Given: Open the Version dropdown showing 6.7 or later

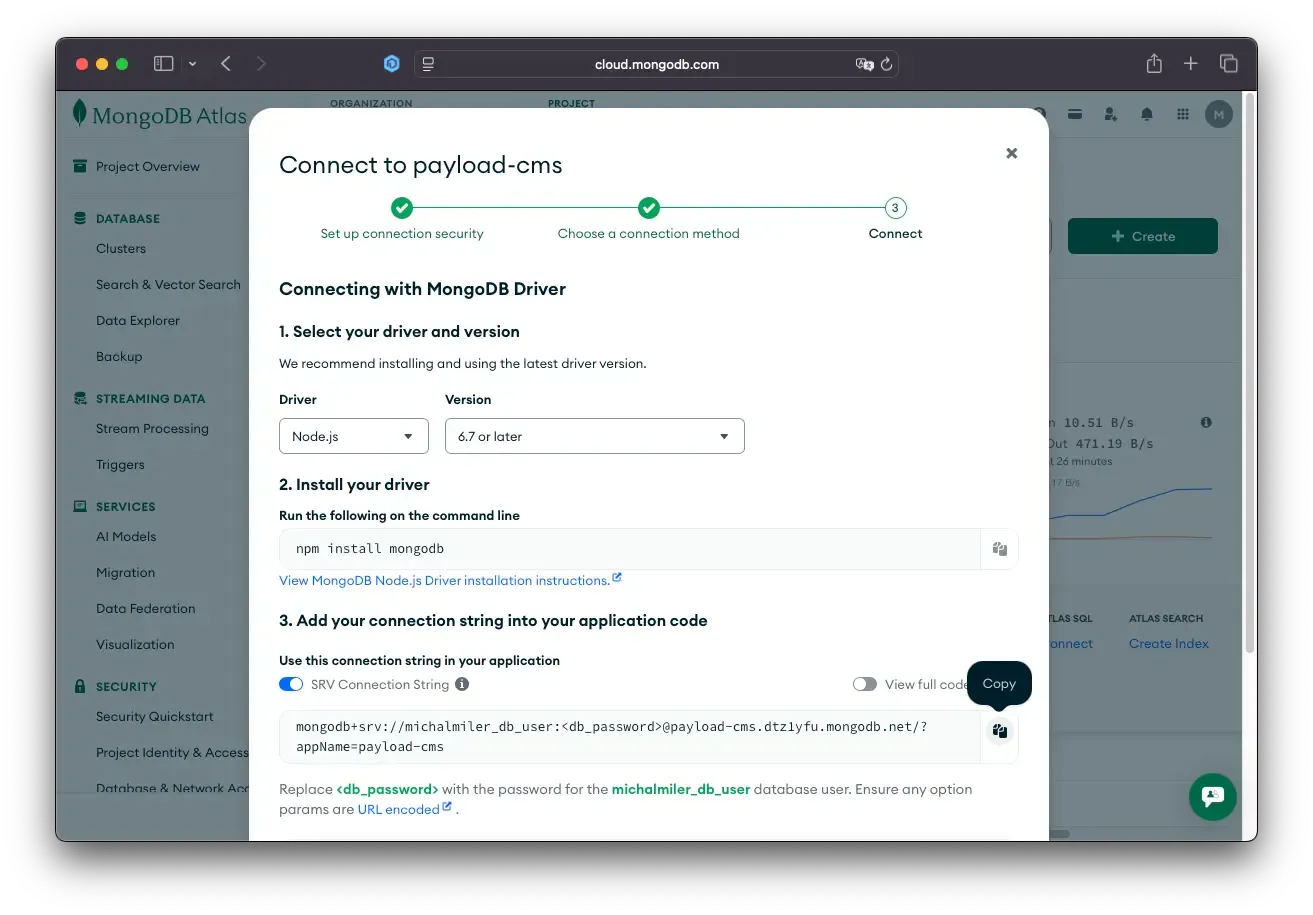Looking at the screenshot, I should coord(595,436).
